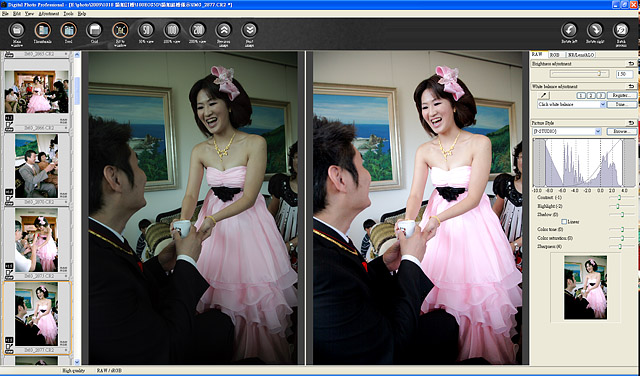This screenshot has width=640, height=376.
Task: Click the Brightness adjustment slider
Action: (x=579, y=74)
